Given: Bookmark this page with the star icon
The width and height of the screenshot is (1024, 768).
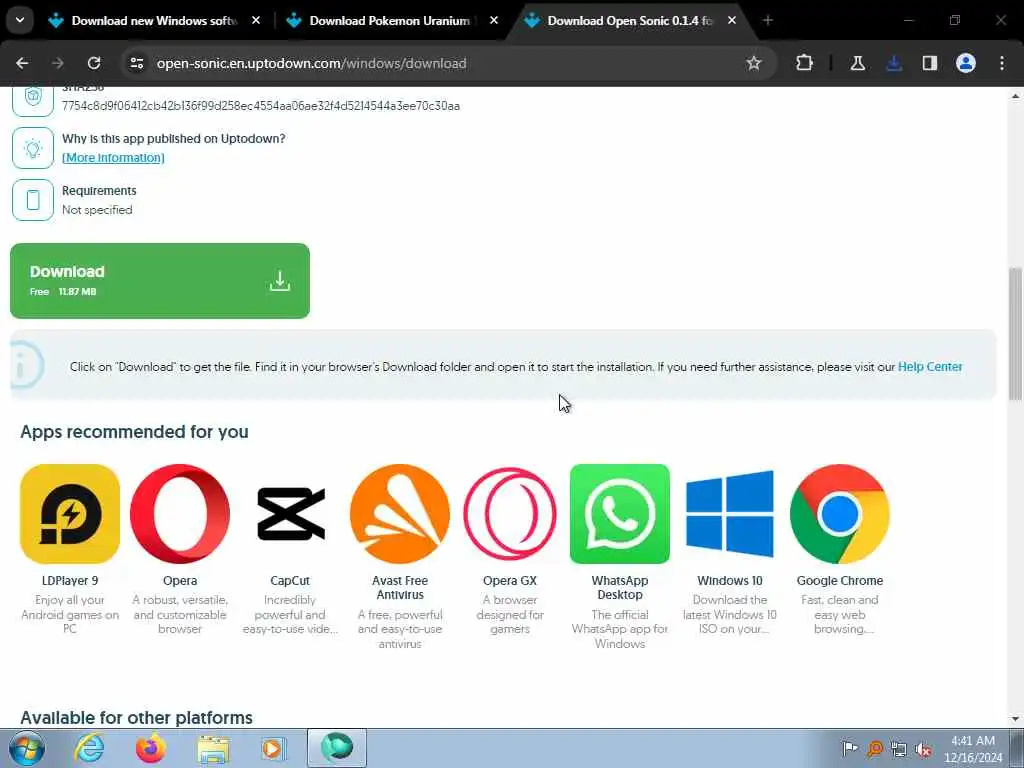Looking at the screenshot, I should (754, 63).
